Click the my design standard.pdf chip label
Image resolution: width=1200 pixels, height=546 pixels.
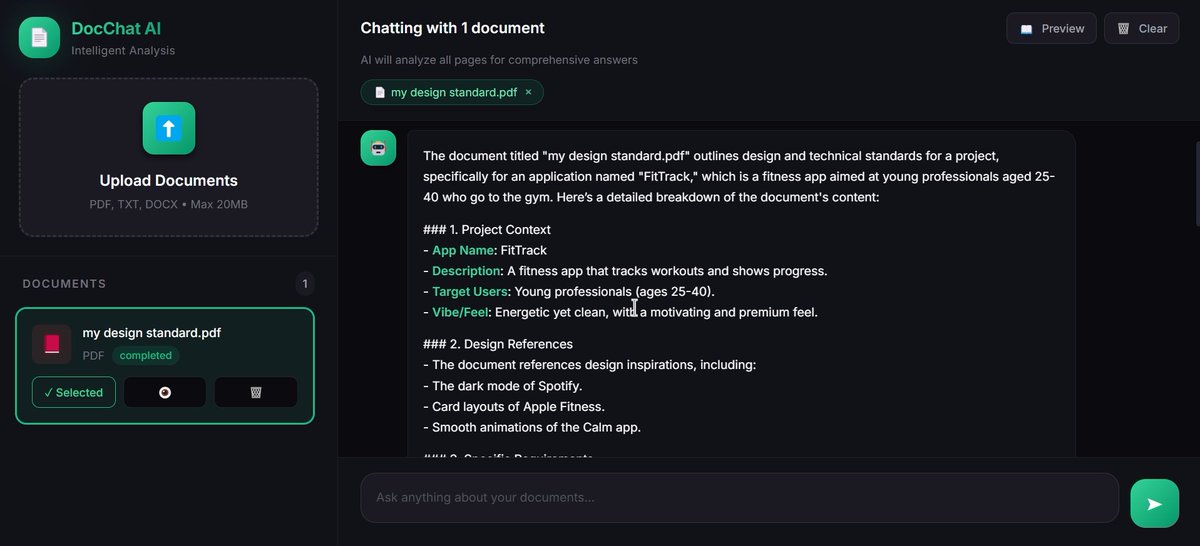pos(454,92)
